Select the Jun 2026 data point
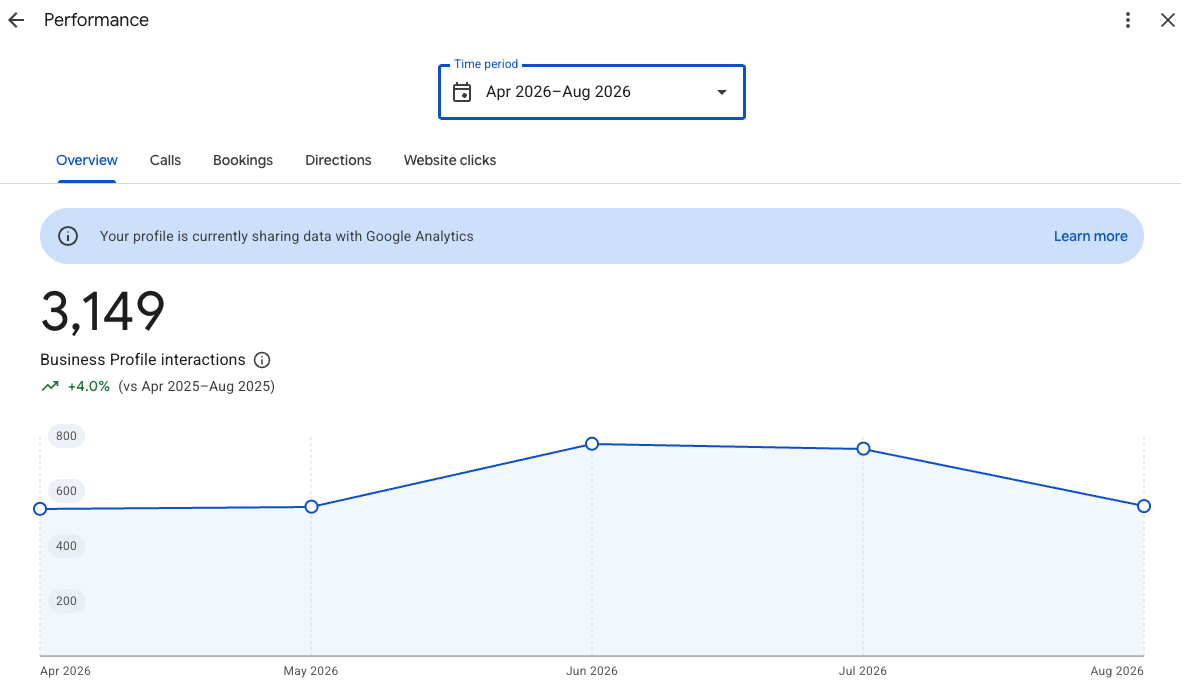1181x689 pixels. click(592, 444)
